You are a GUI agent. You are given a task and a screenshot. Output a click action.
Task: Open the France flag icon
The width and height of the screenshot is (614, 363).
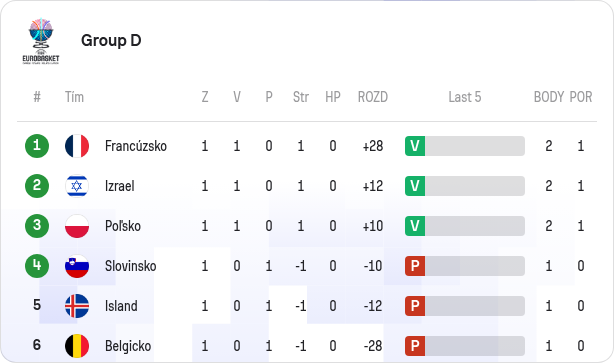pos(77,146)
